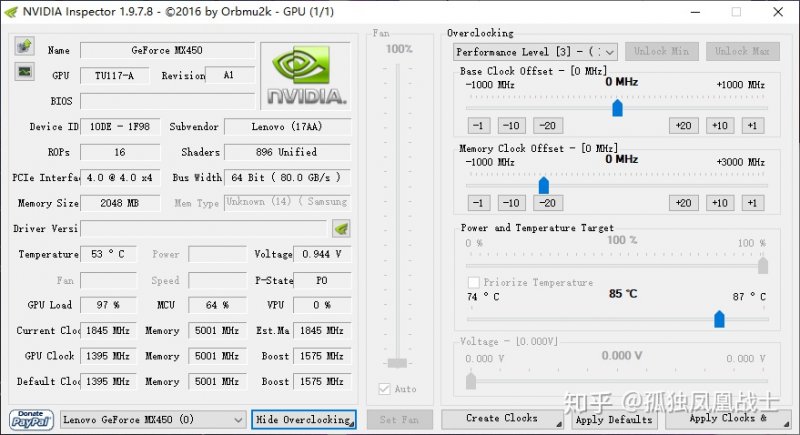Decrease memory clock offset by 20 MHz
The image size is (800, 435).
pos(547,203)
